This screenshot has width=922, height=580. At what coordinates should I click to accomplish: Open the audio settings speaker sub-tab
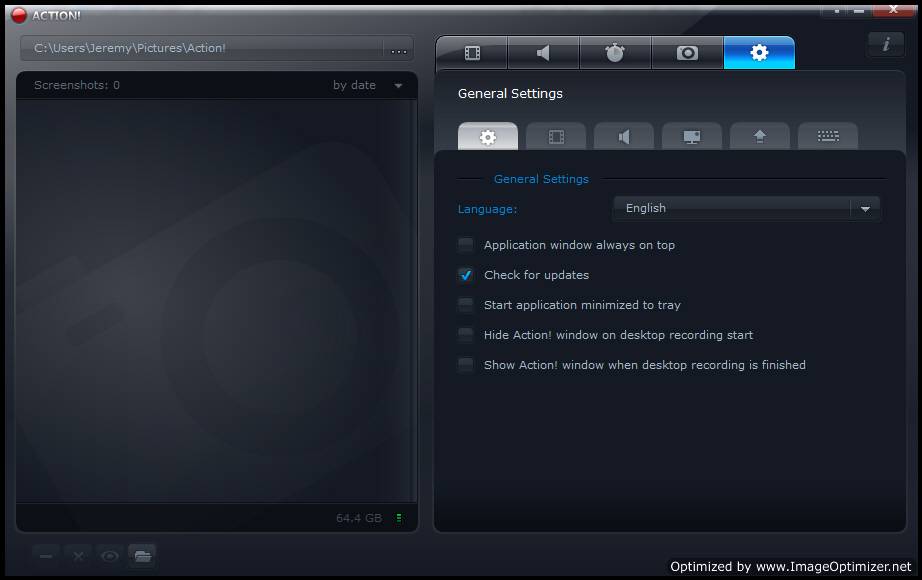tap(624, 136)
